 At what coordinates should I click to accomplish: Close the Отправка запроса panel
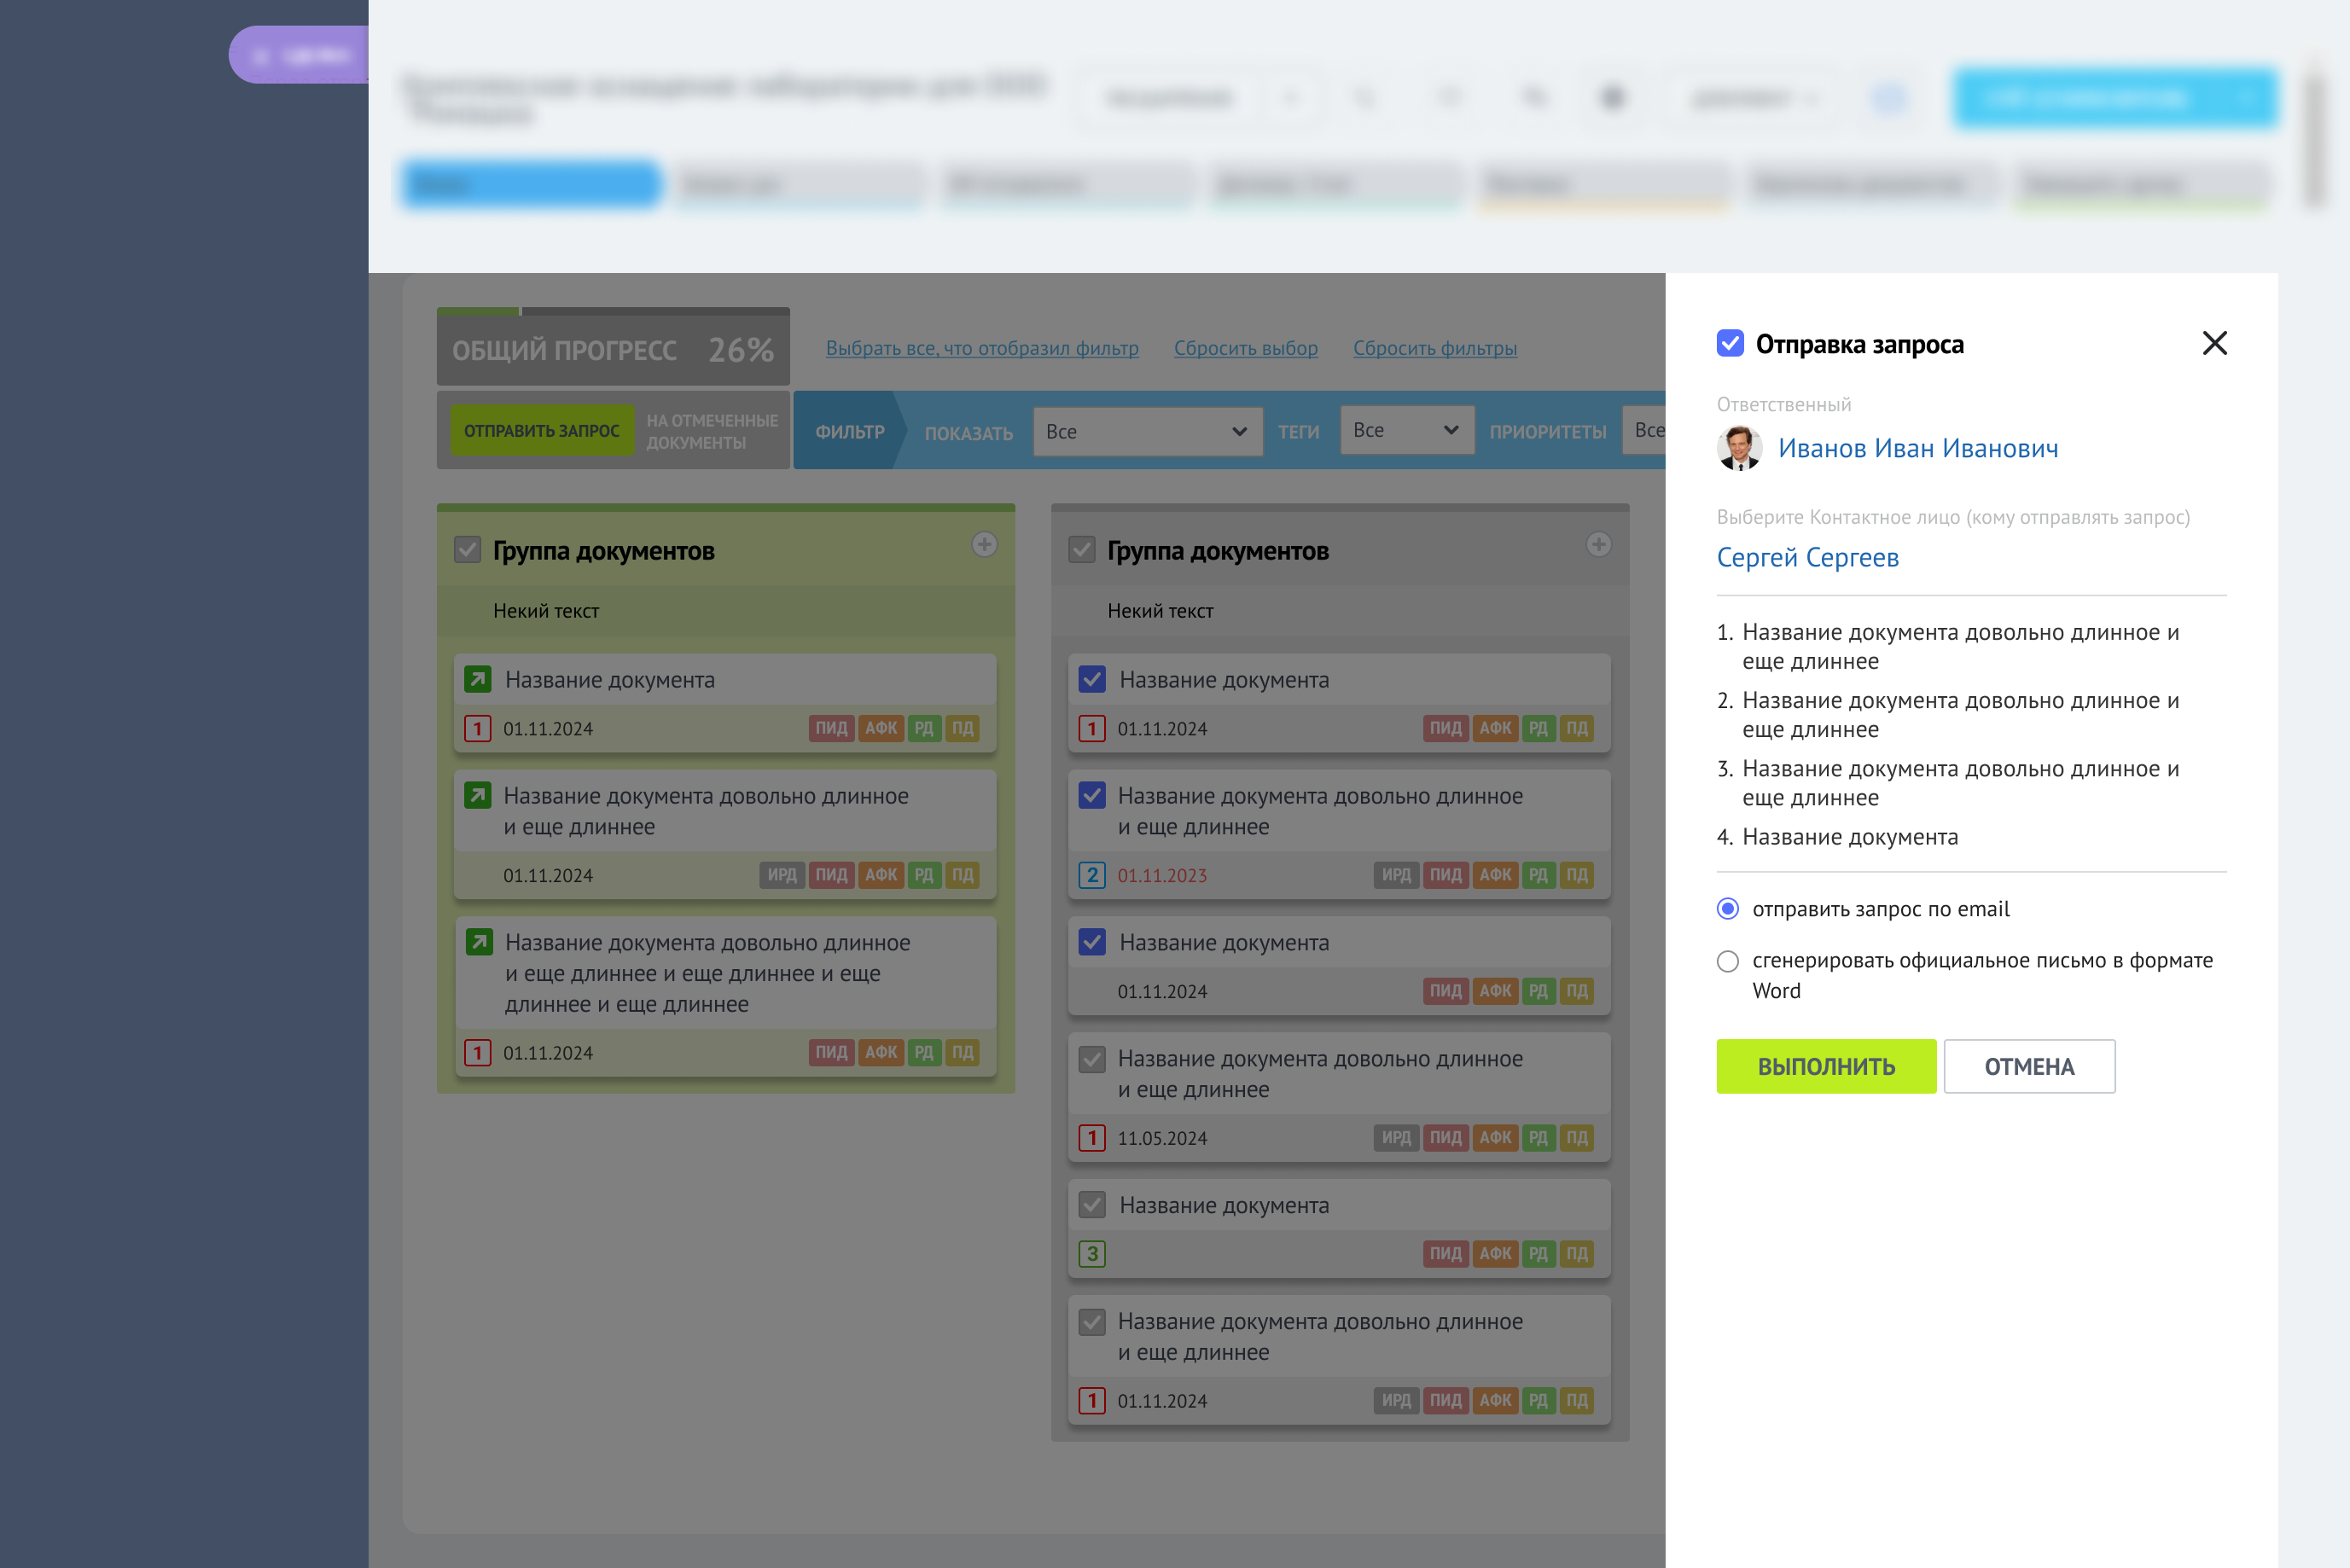point(2214,343)
